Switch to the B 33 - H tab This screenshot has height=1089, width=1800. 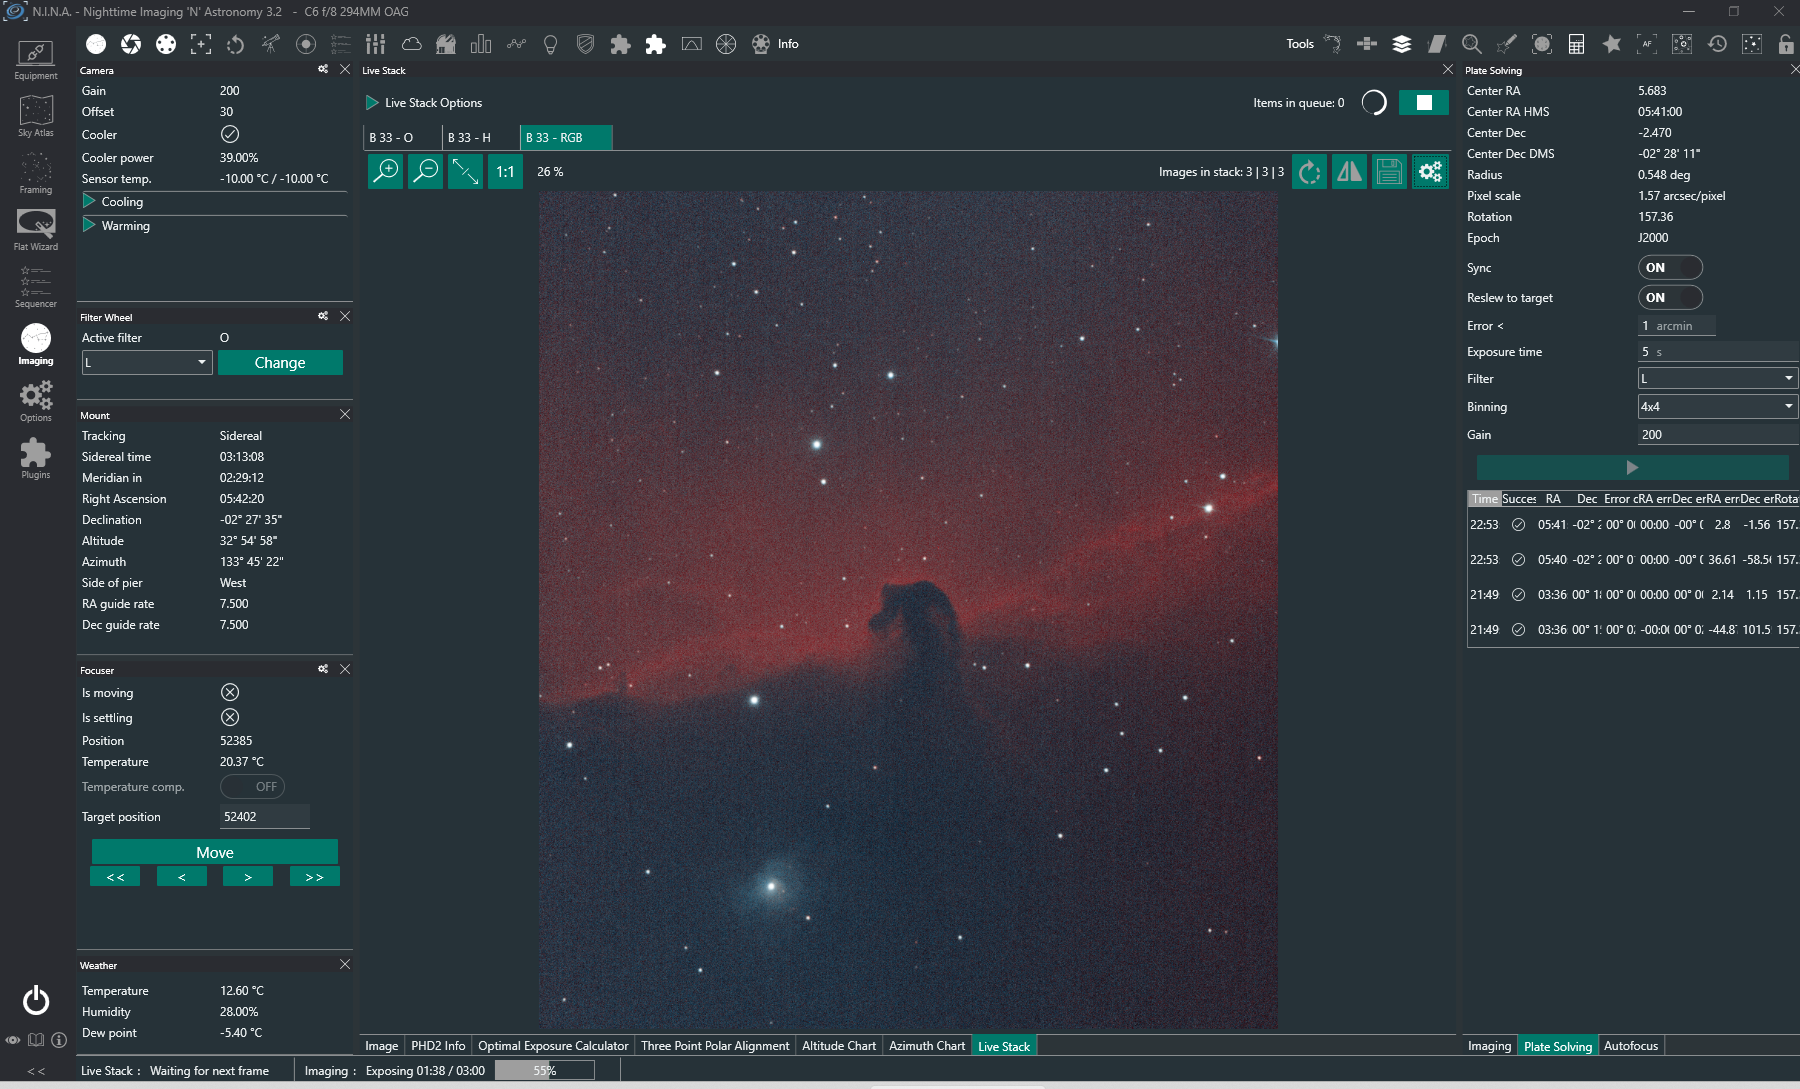click(480, 138)
